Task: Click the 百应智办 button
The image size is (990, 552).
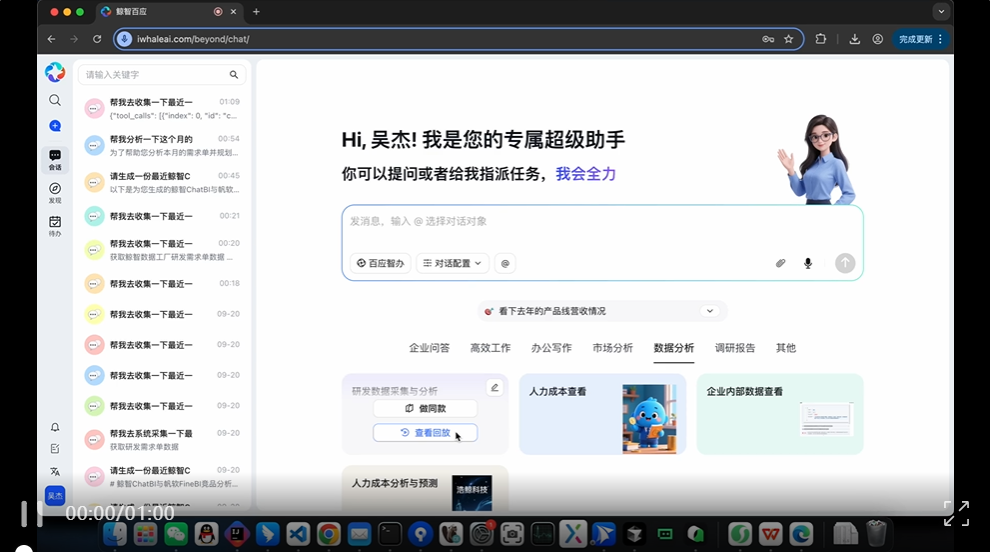Action: pos(380,263)
